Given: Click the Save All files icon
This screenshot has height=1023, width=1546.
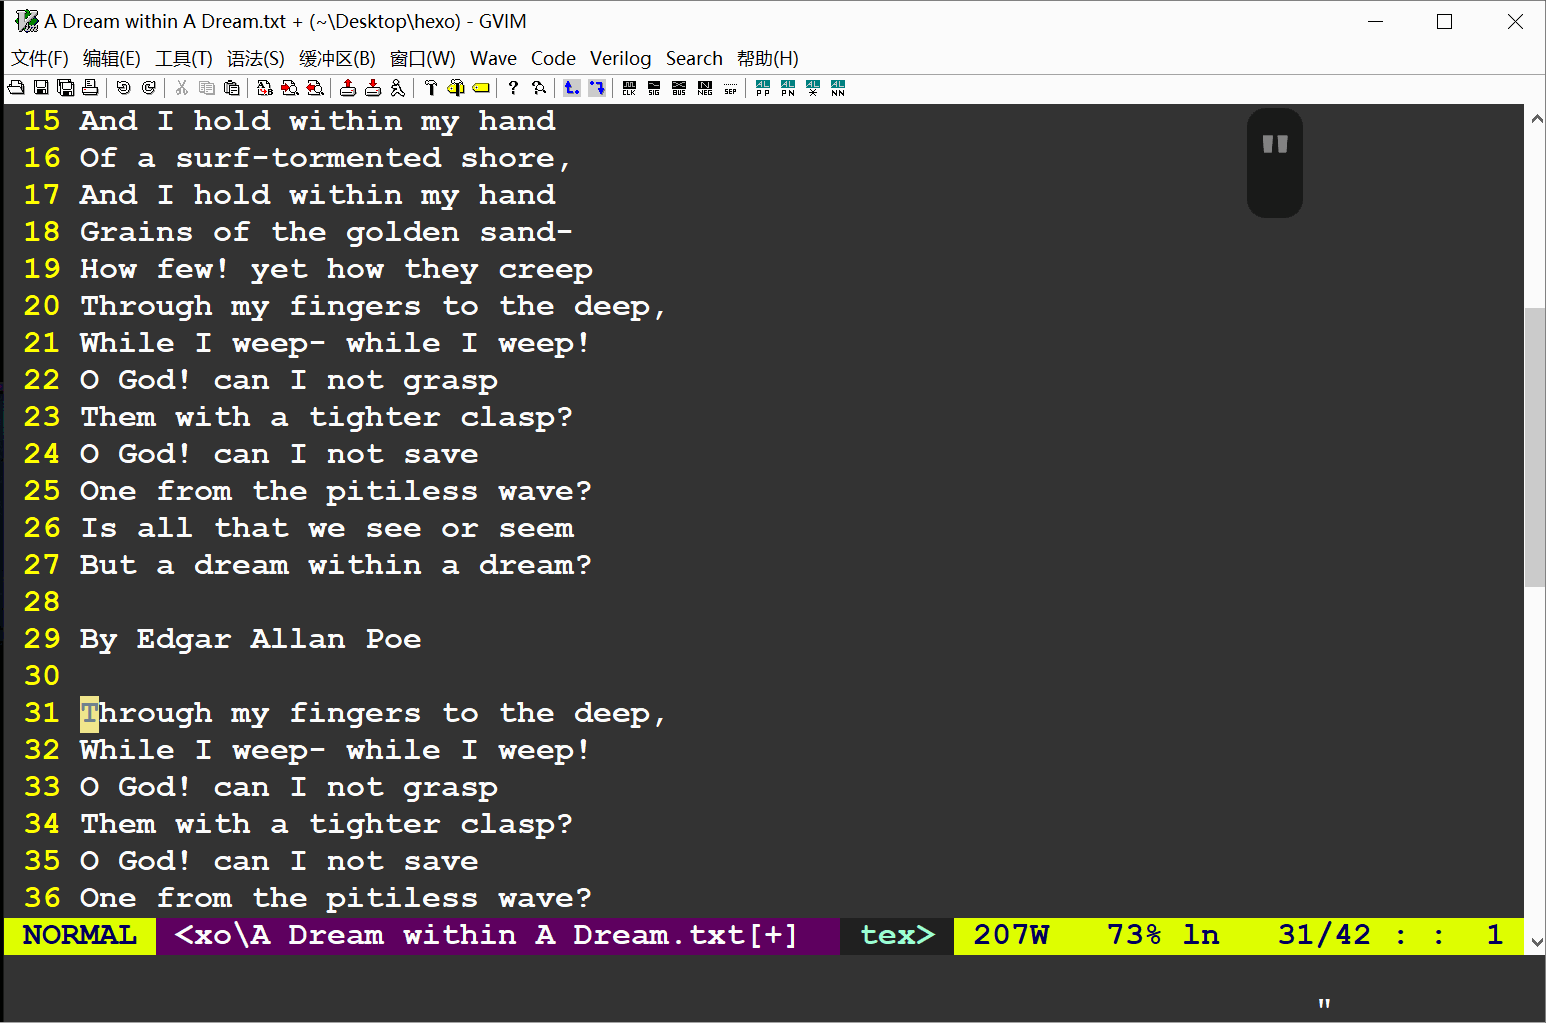Looking at the screenshot, I should 65,88.
